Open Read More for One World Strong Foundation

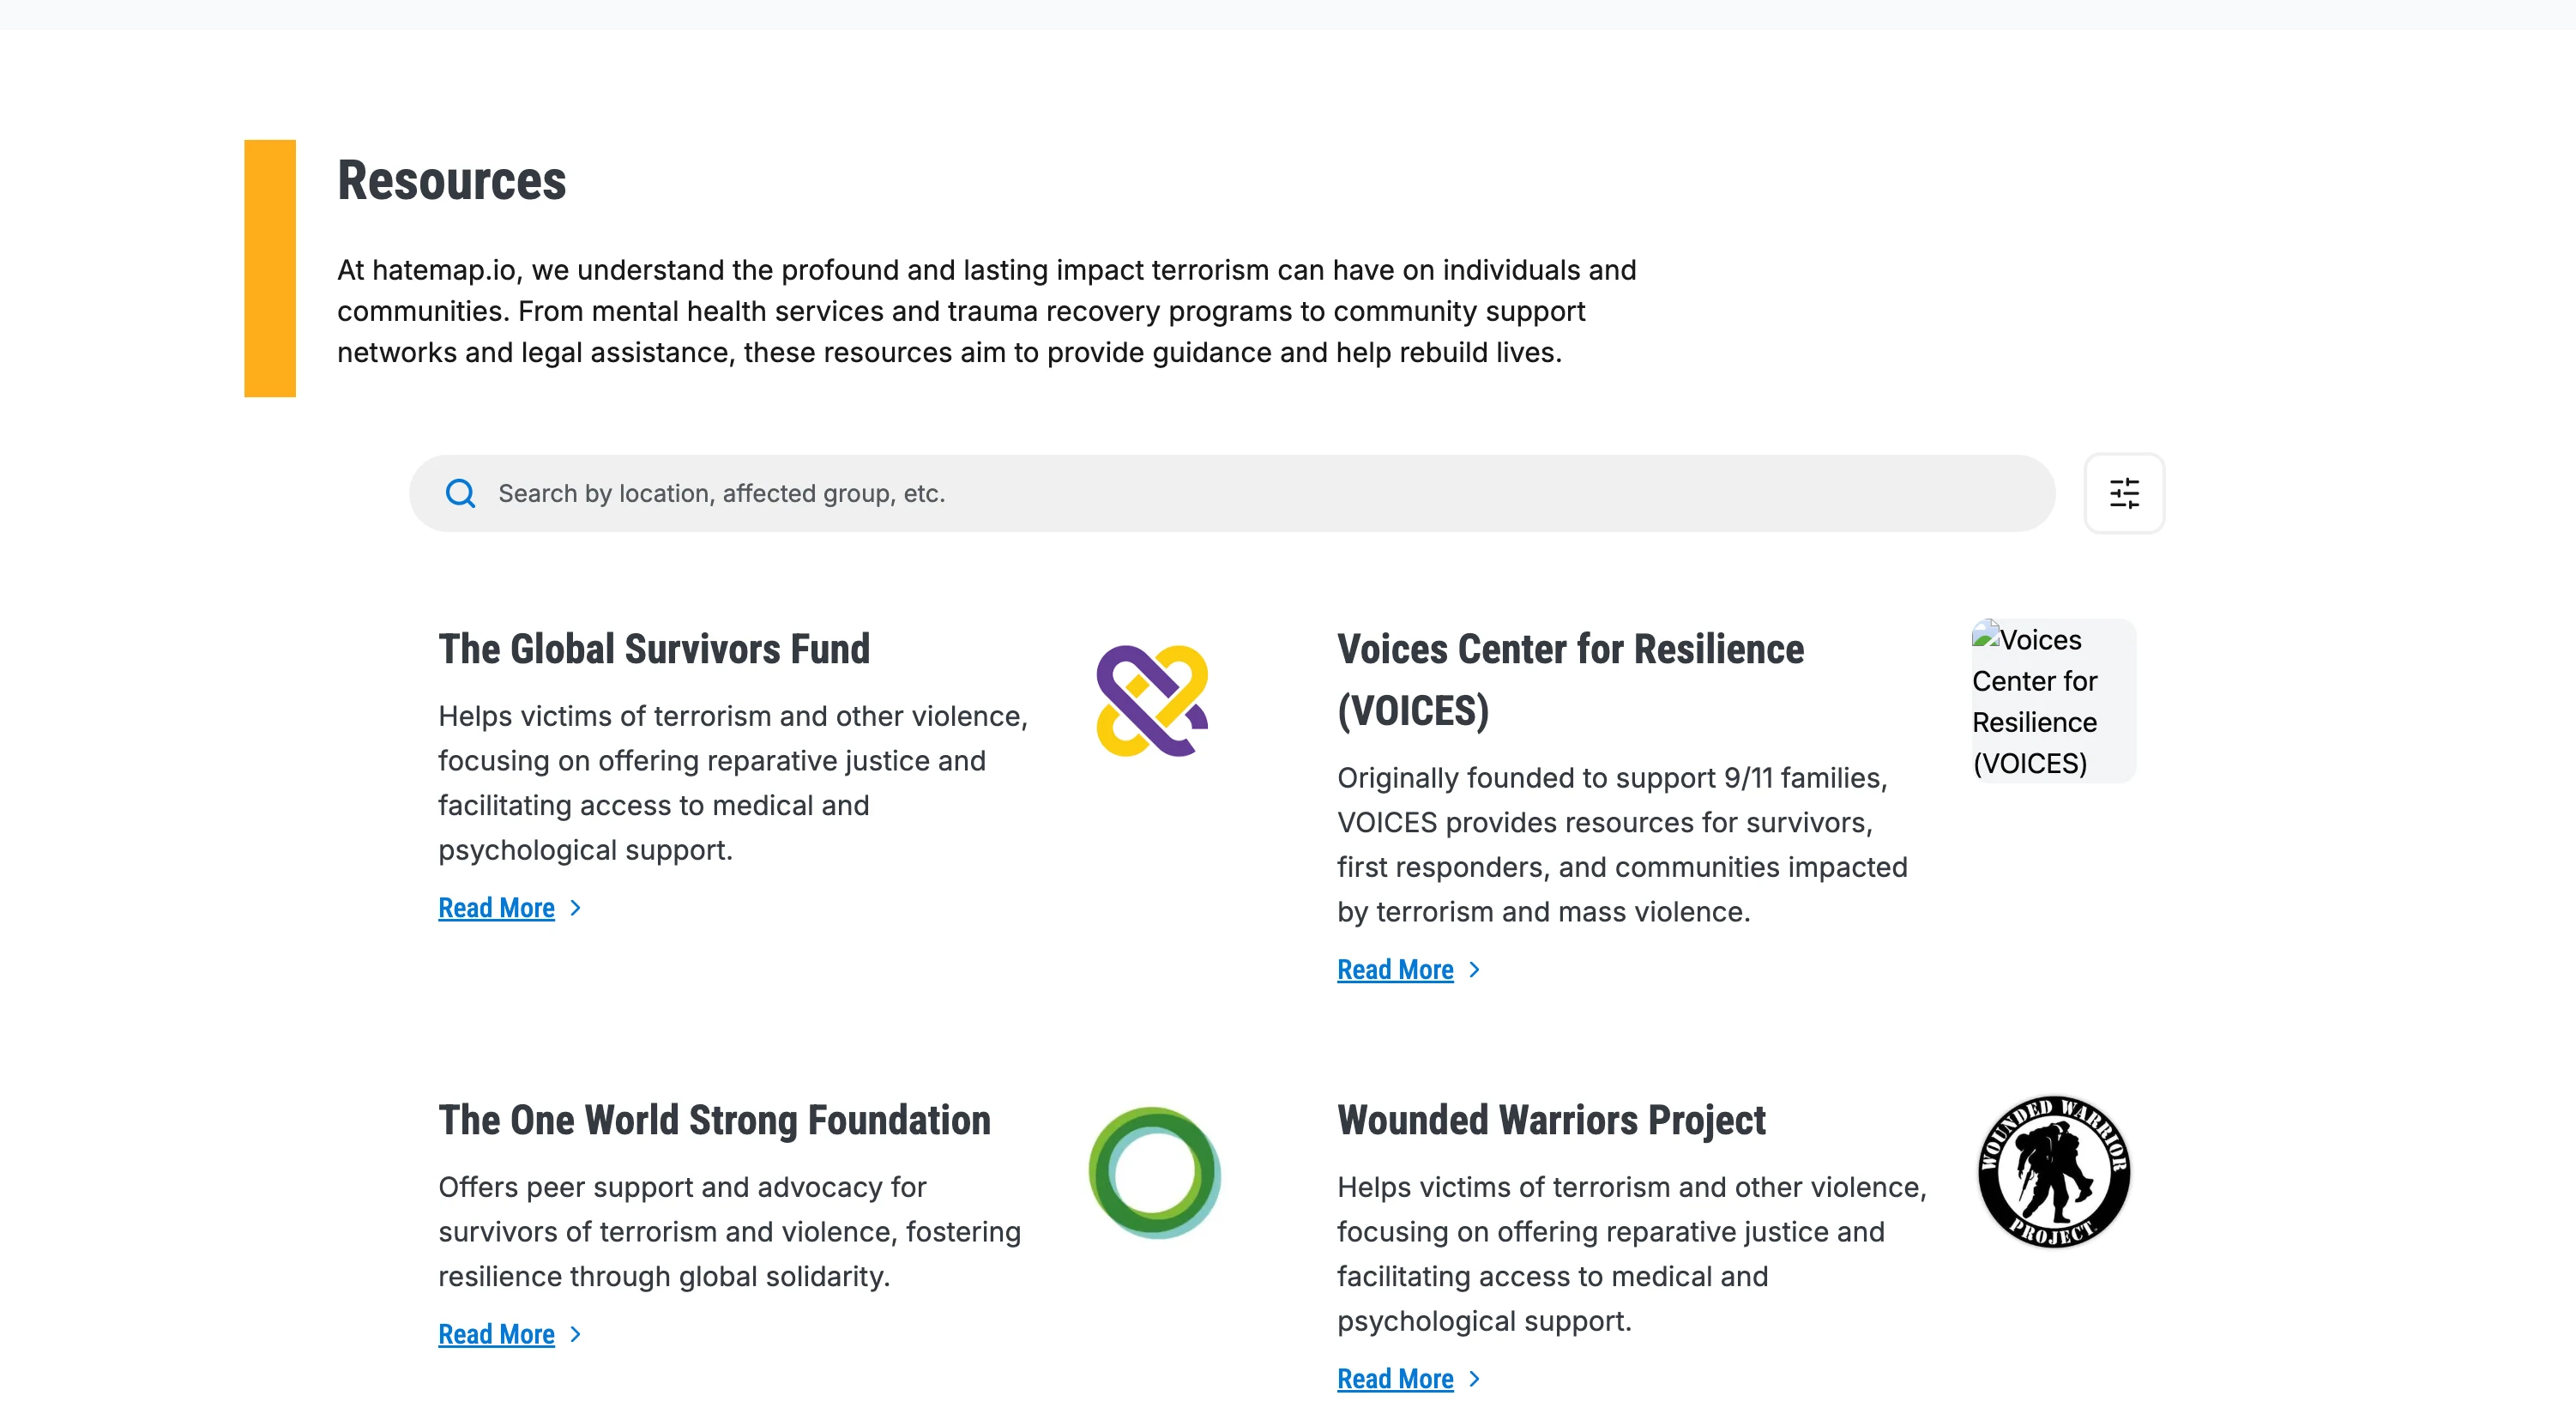click(496, 1334)
